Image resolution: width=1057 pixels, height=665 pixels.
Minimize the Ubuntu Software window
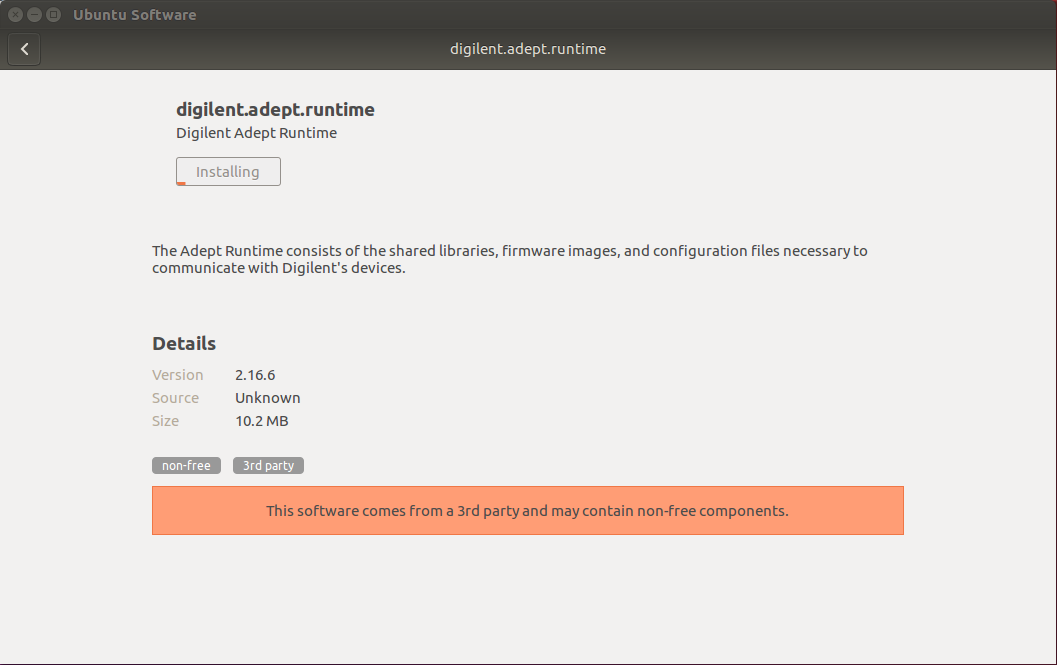(x=34, y=14)
